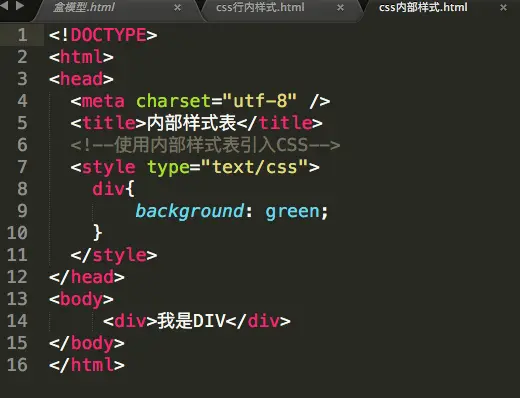Image resolution: width=520 pixels, height=398 pixels.
Task: Click line number 12 in gutter
Action: (17, 277)
